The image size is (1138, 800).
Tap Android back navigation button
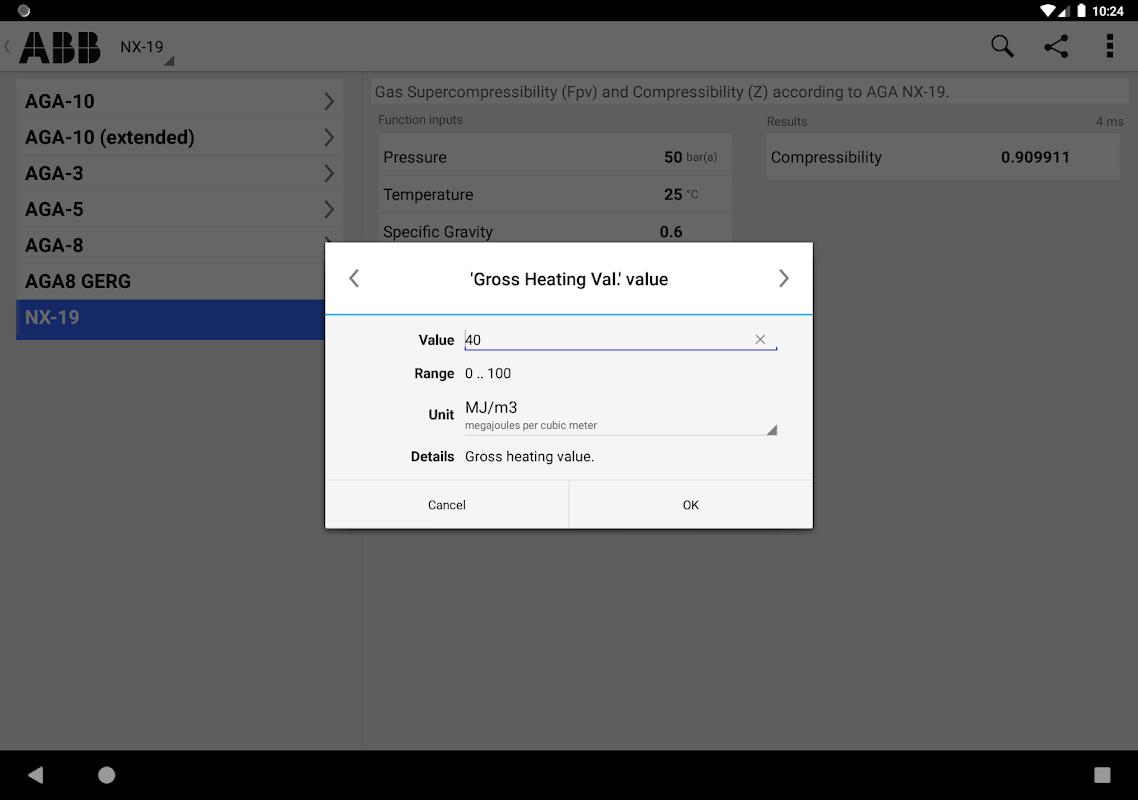pos(36,775)
